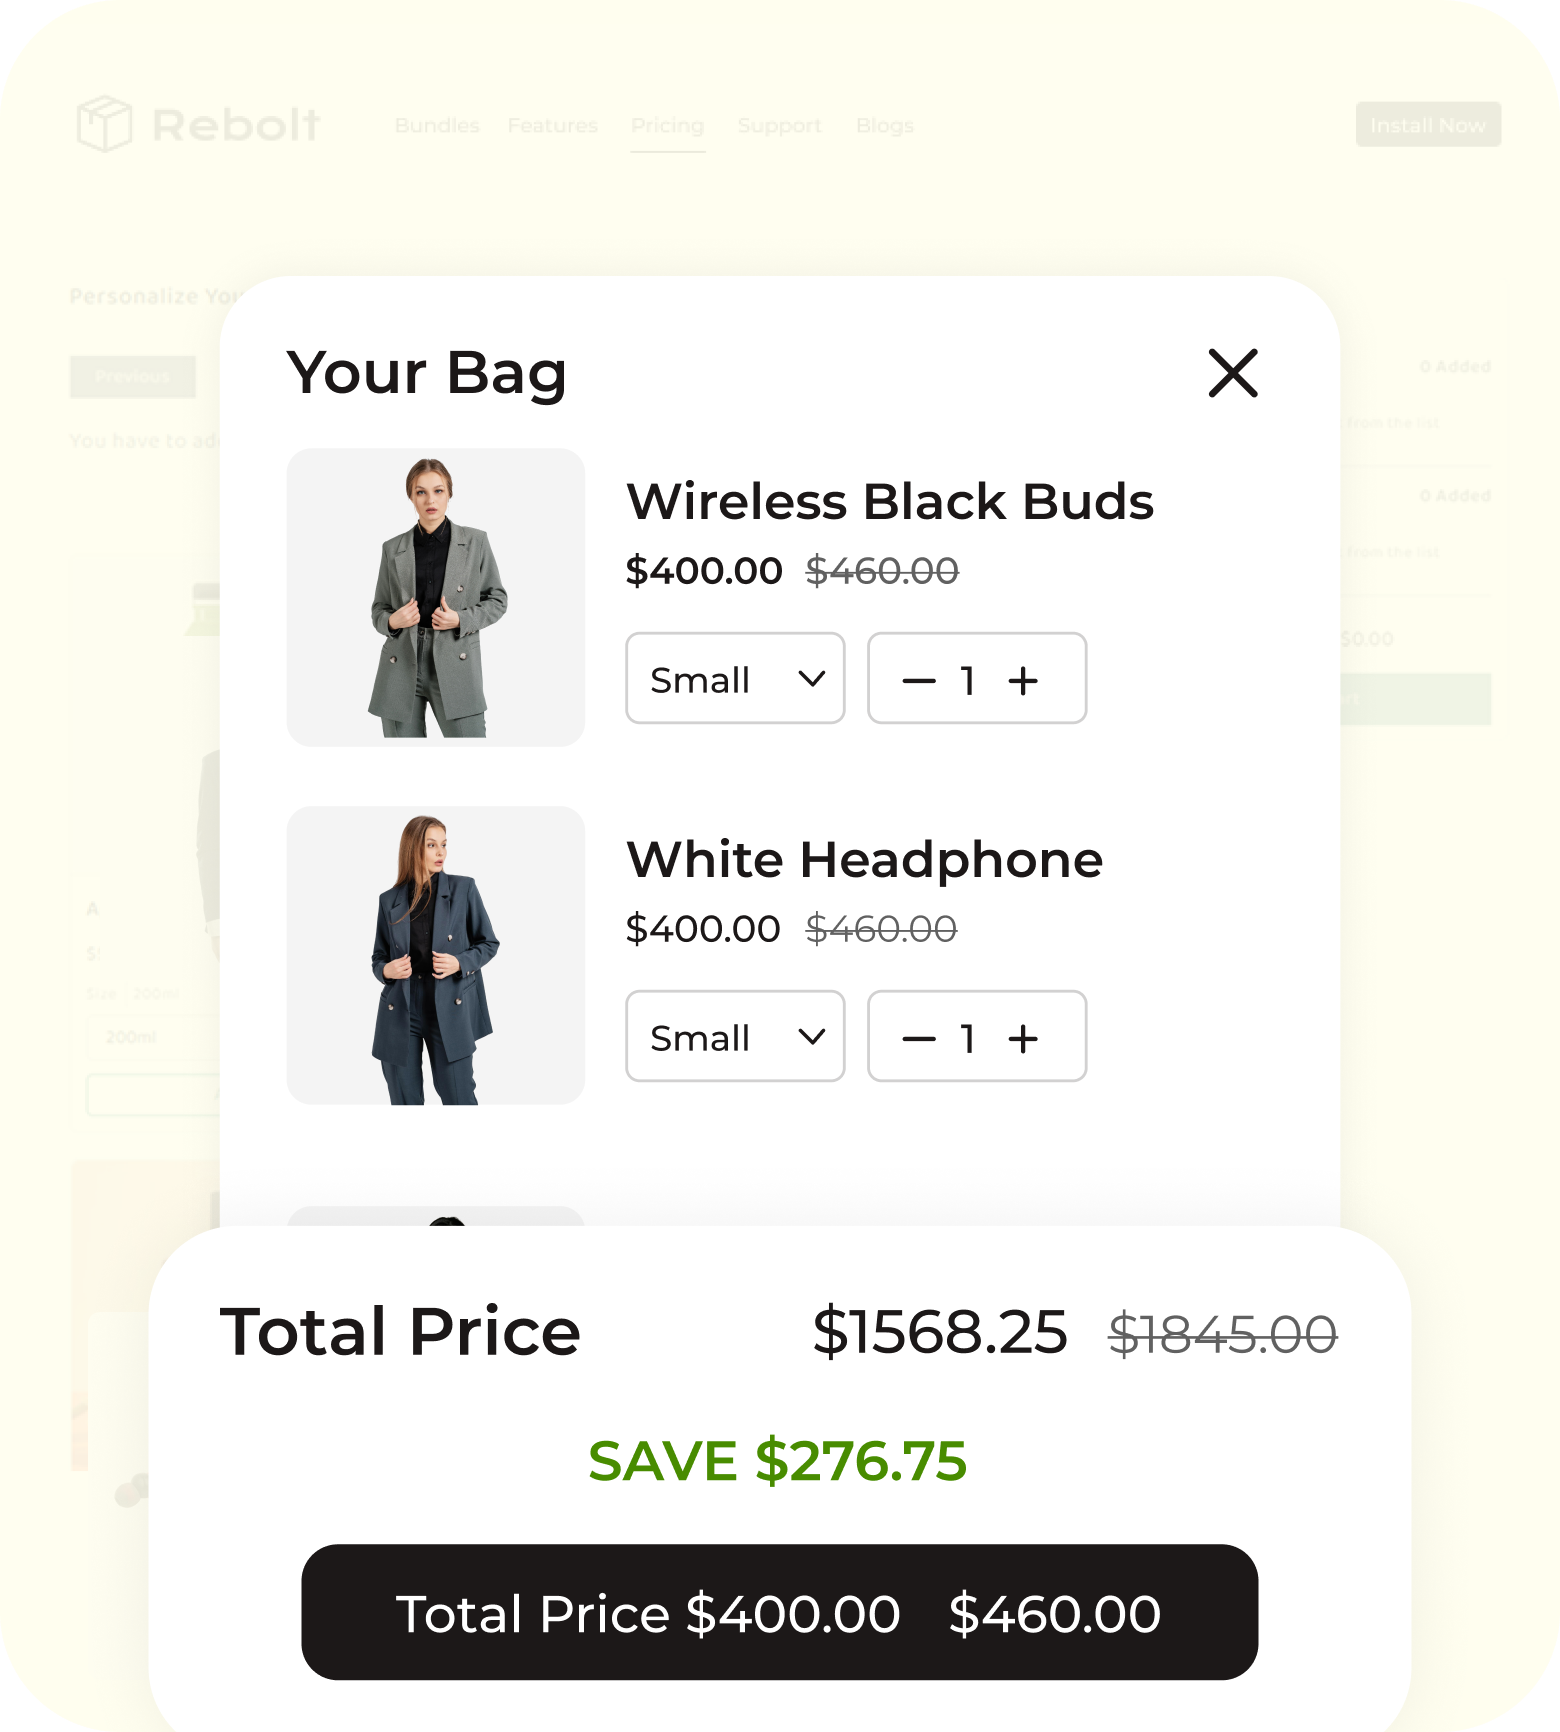This screenshot has height=1732, width=1560.
Task: Click the White Headphone product thumbnail
Action: (x=435, y=955)
